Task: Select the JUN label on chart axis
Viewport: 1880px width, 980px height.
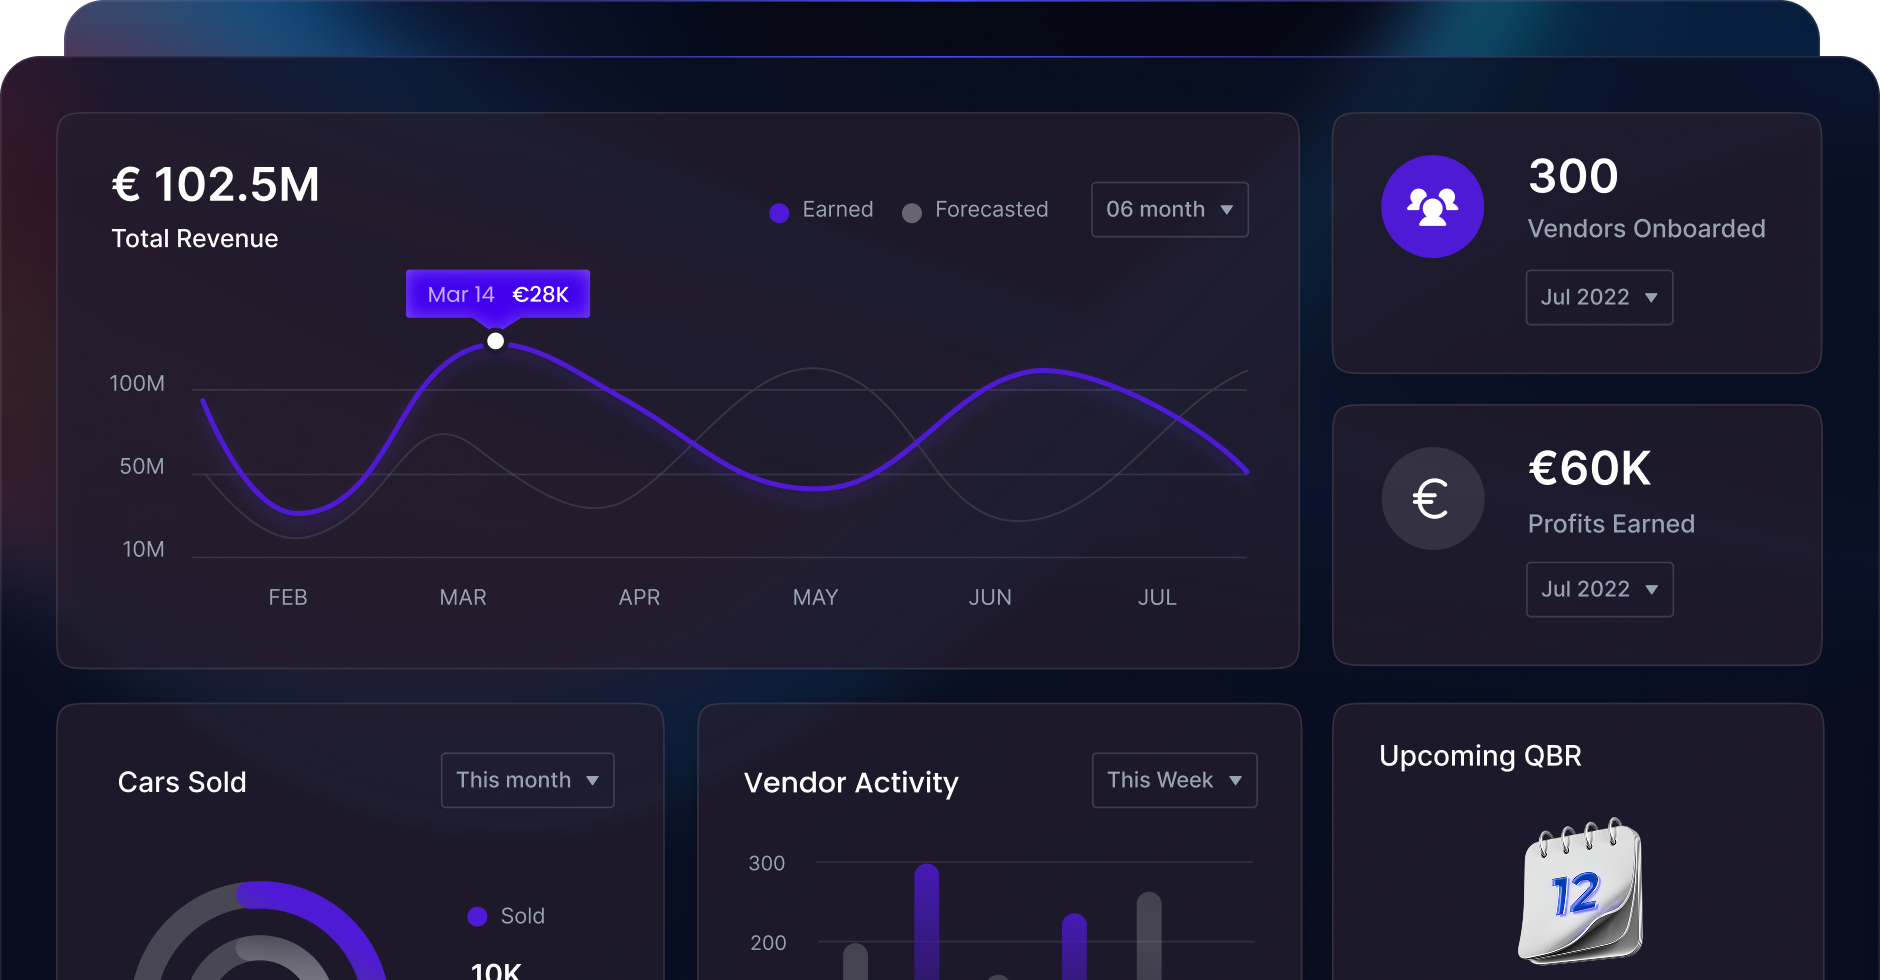Action: [x=990, y=597]
